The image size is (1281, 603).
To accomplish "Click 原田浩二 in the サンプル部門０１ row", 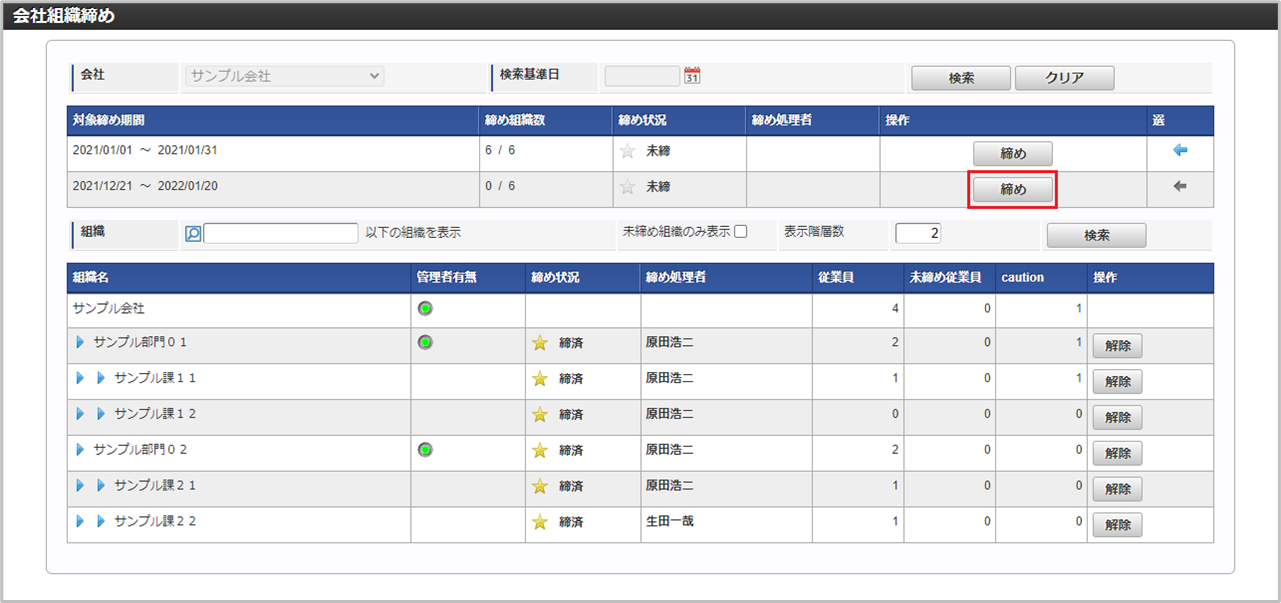I will 670,342.
